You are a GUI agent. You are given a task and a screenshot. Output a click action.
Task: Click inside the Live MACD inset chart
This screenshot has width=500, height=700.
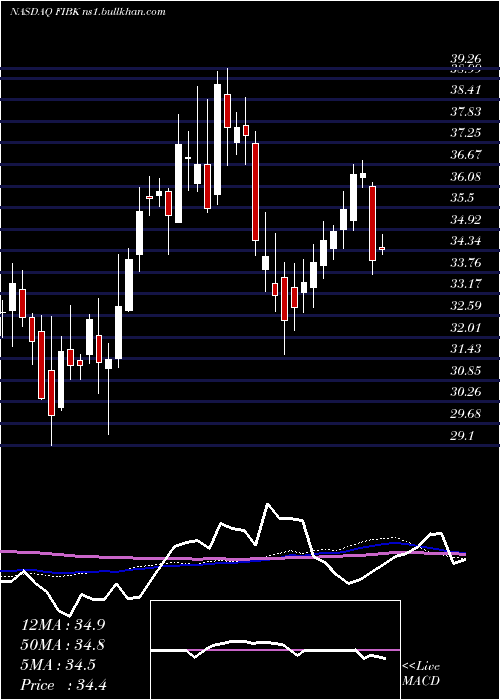pyautogui.click(x=275, y=650)
